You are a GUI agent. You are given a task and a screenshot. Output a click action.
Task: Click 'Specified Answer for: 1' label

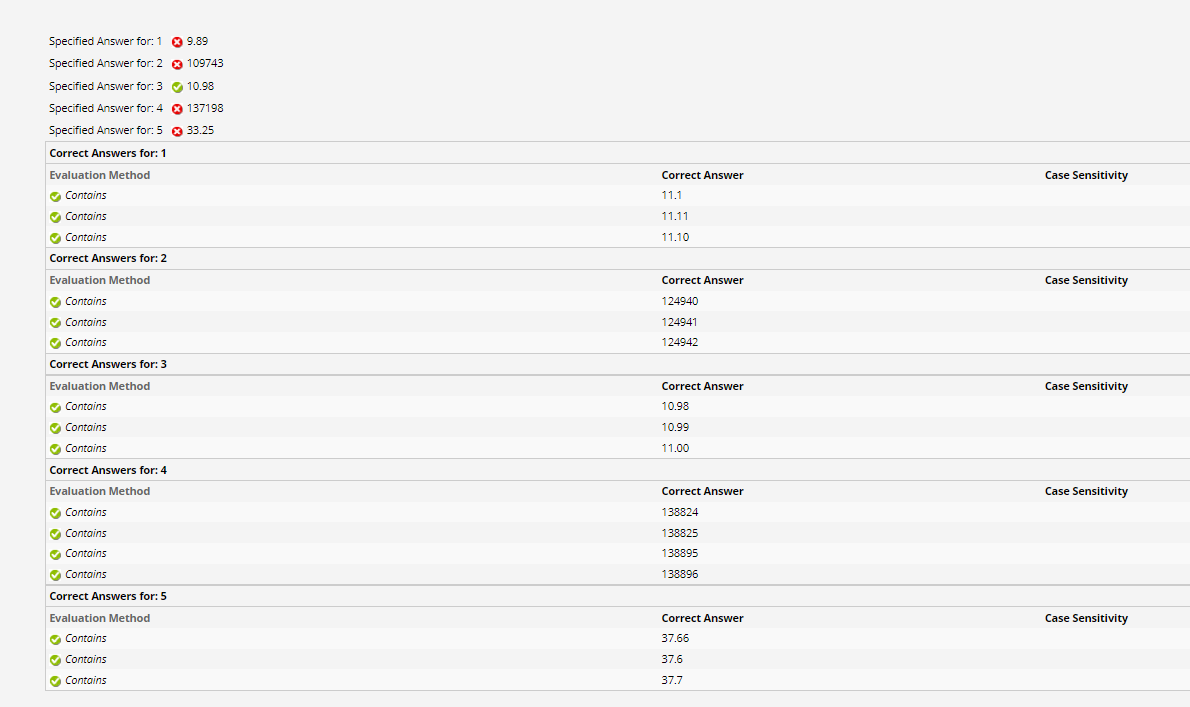105,41
